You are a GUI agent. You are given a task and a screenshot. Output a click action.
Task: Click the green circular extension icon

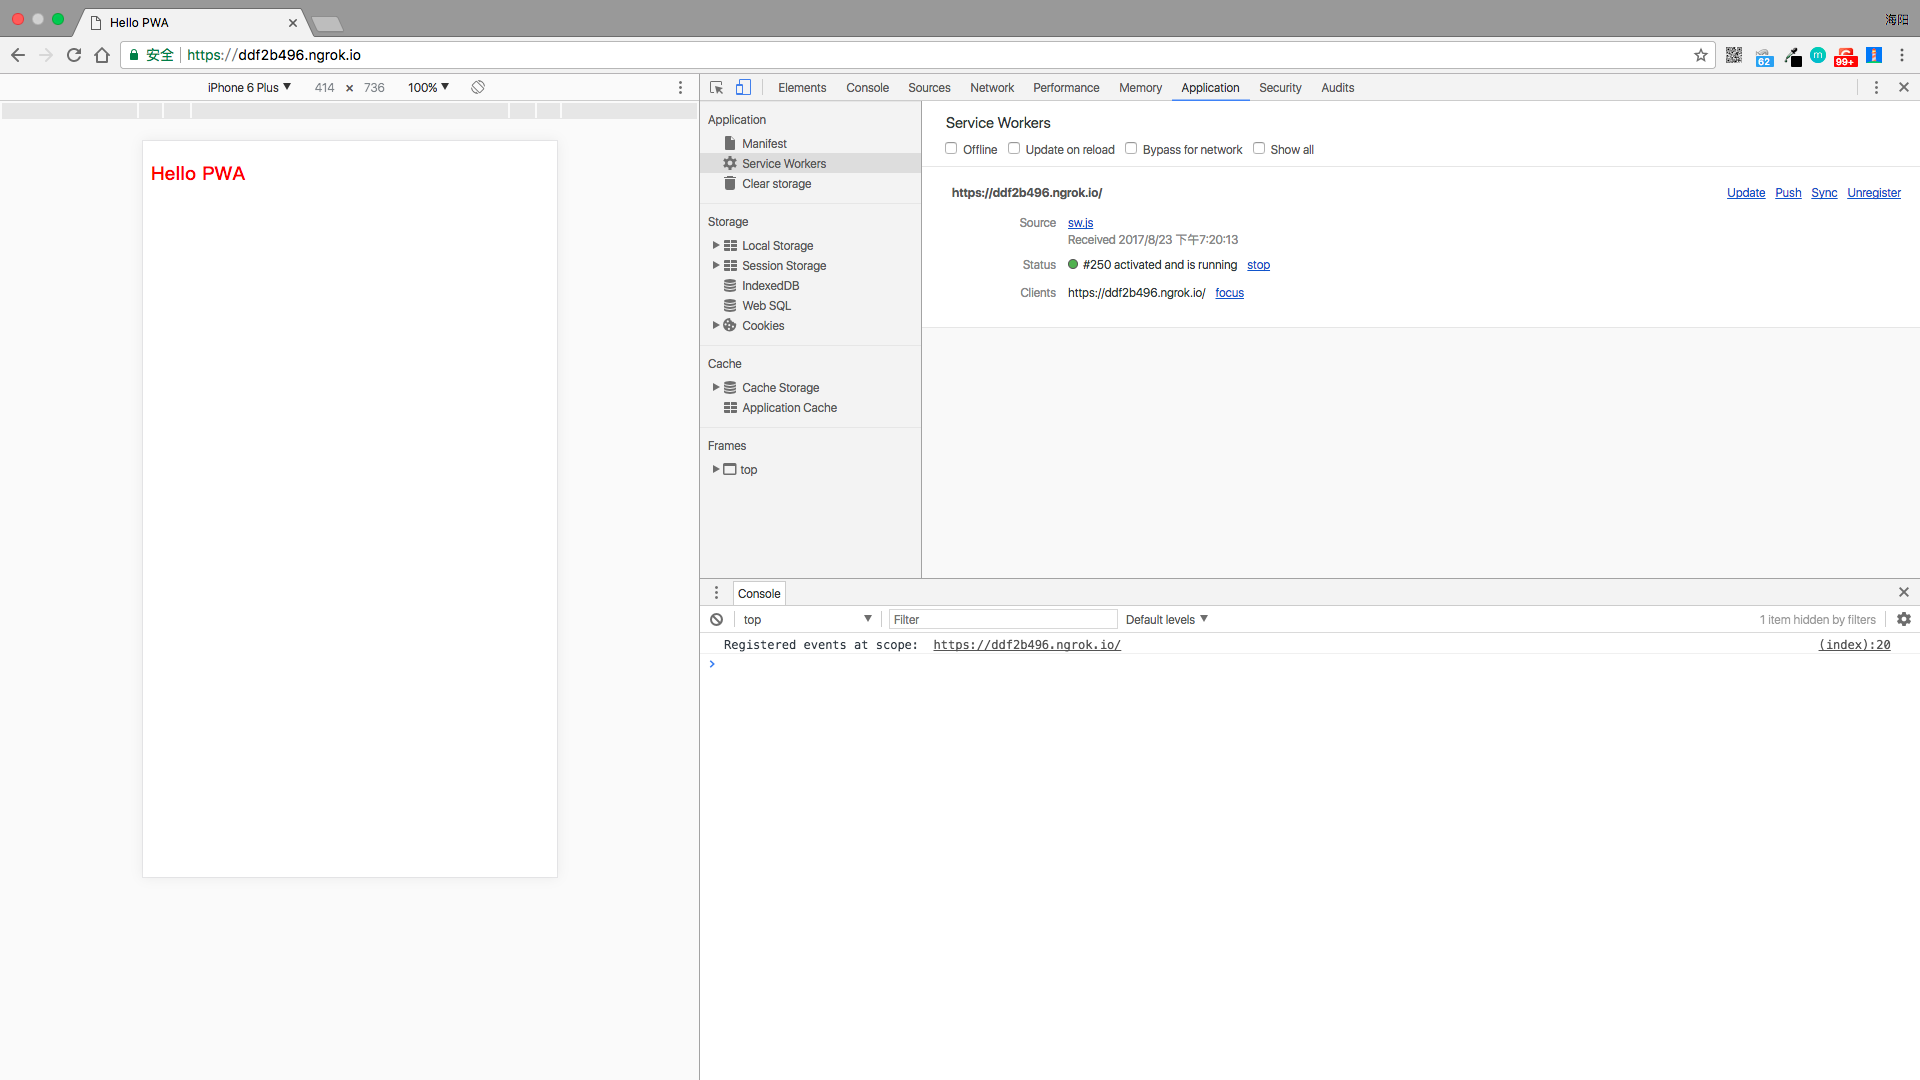click(x=1818, y=55)
